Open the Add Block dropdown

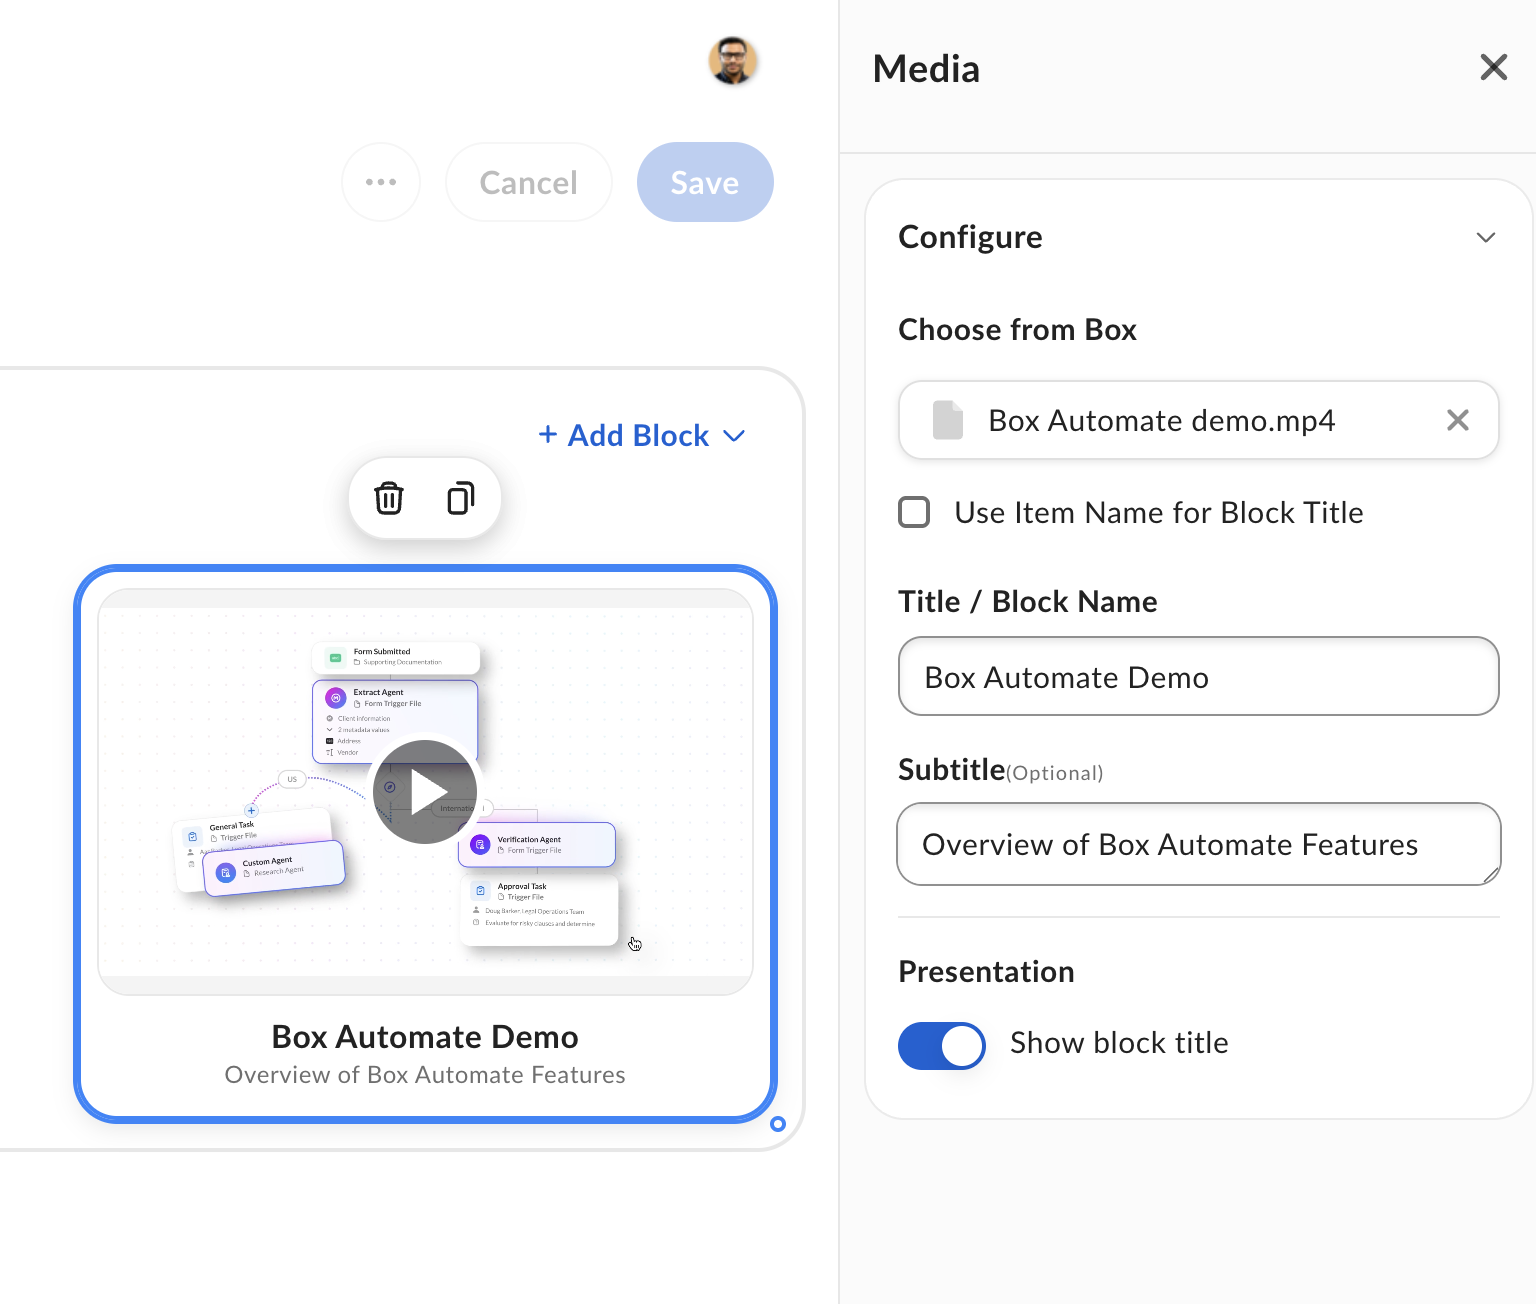pos(642,435)
